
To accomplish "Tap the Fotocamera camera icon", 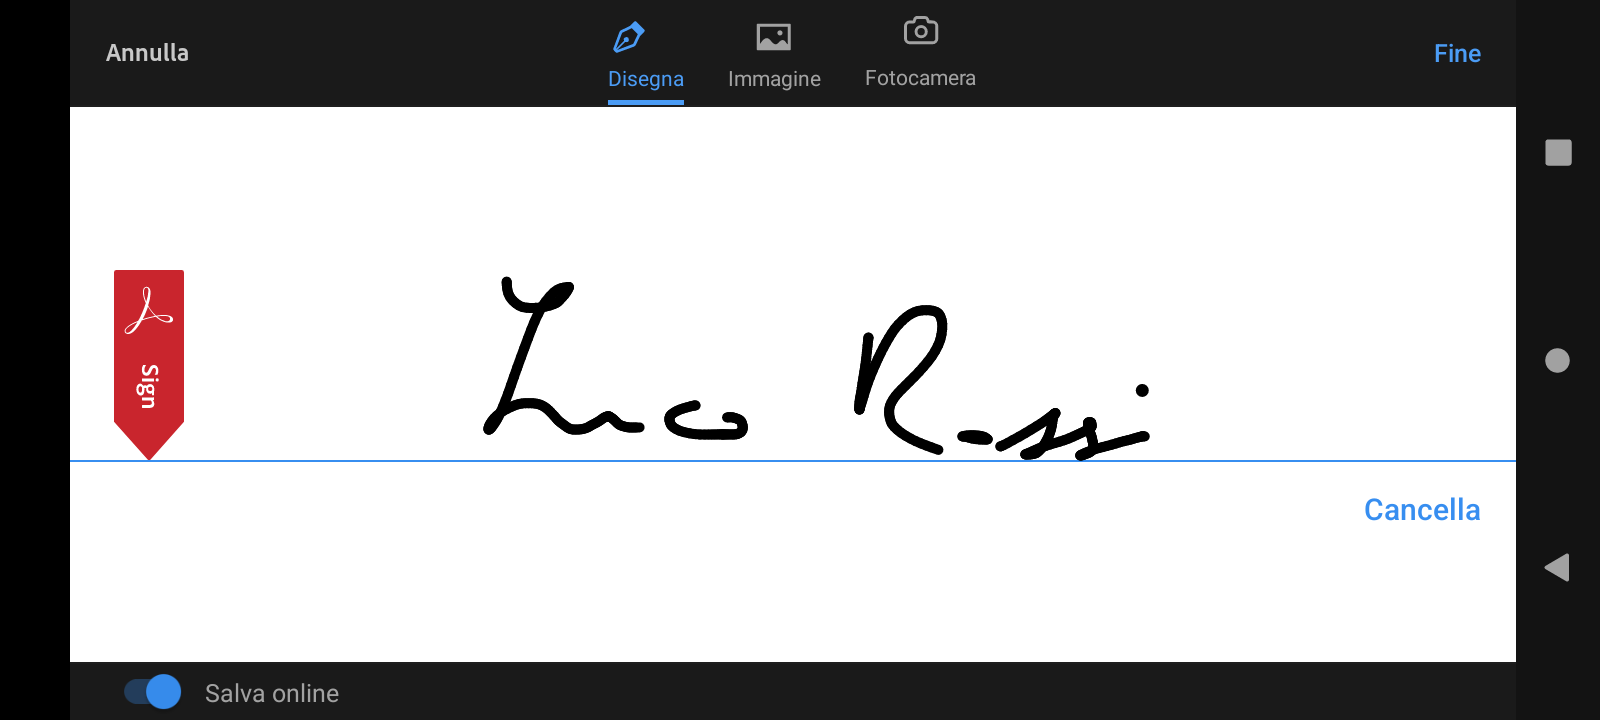I will (x=920, y=32).
